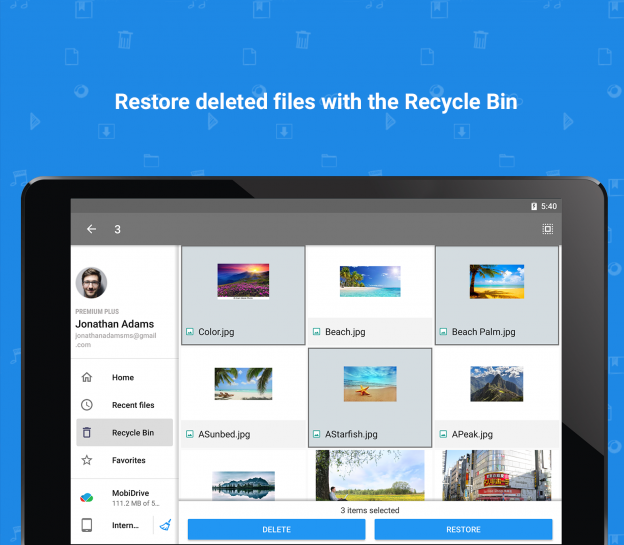
Task: Click the '3 items selected' status text
Action: tap(370, 510)
